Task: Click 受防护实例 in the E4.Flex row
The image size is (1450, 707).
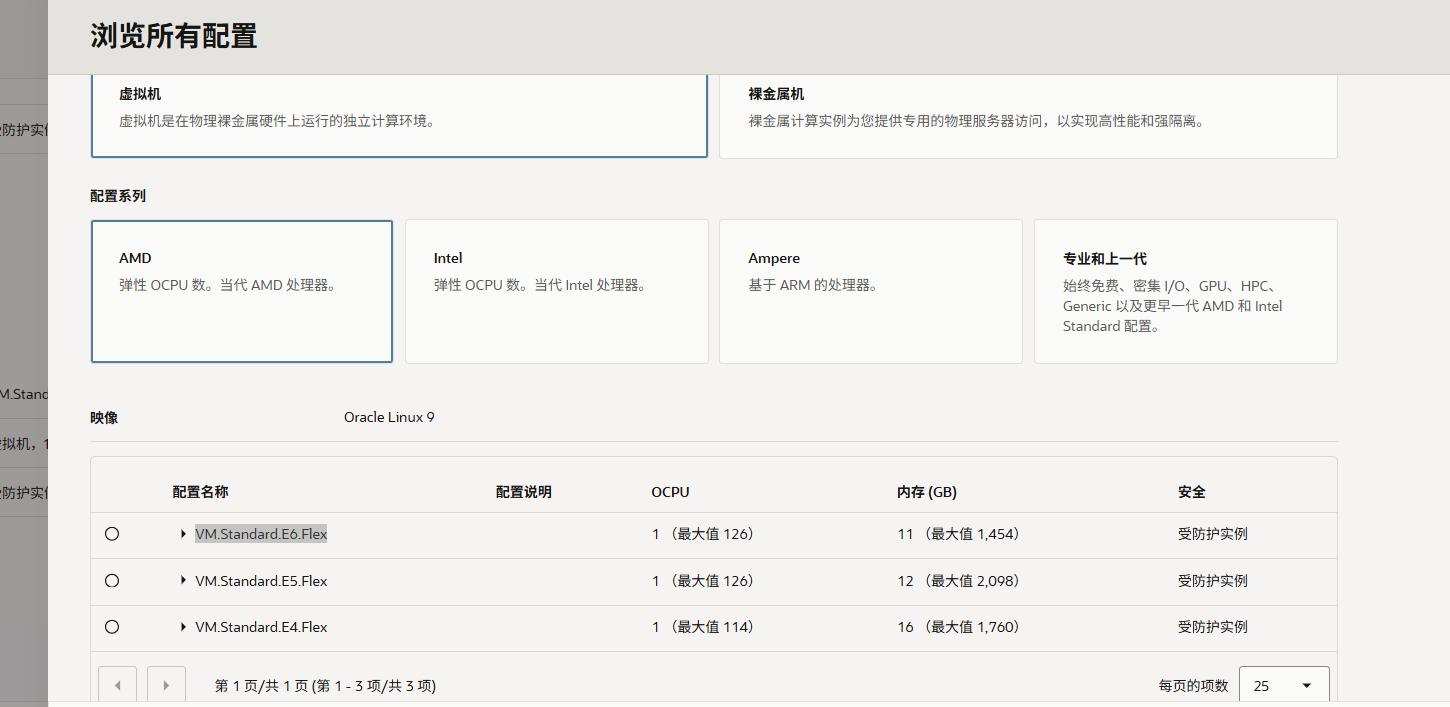Action: pyautogui.click(x=1213, y=627)
